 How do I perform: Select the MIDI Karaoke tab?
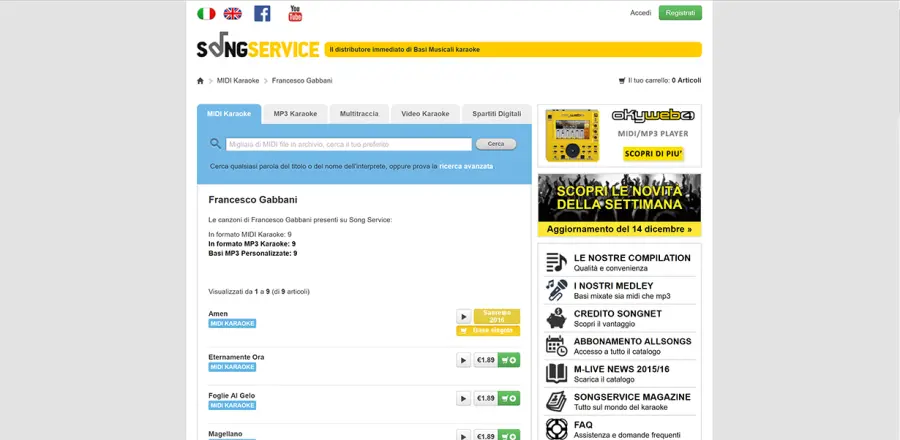click(229, 114)
